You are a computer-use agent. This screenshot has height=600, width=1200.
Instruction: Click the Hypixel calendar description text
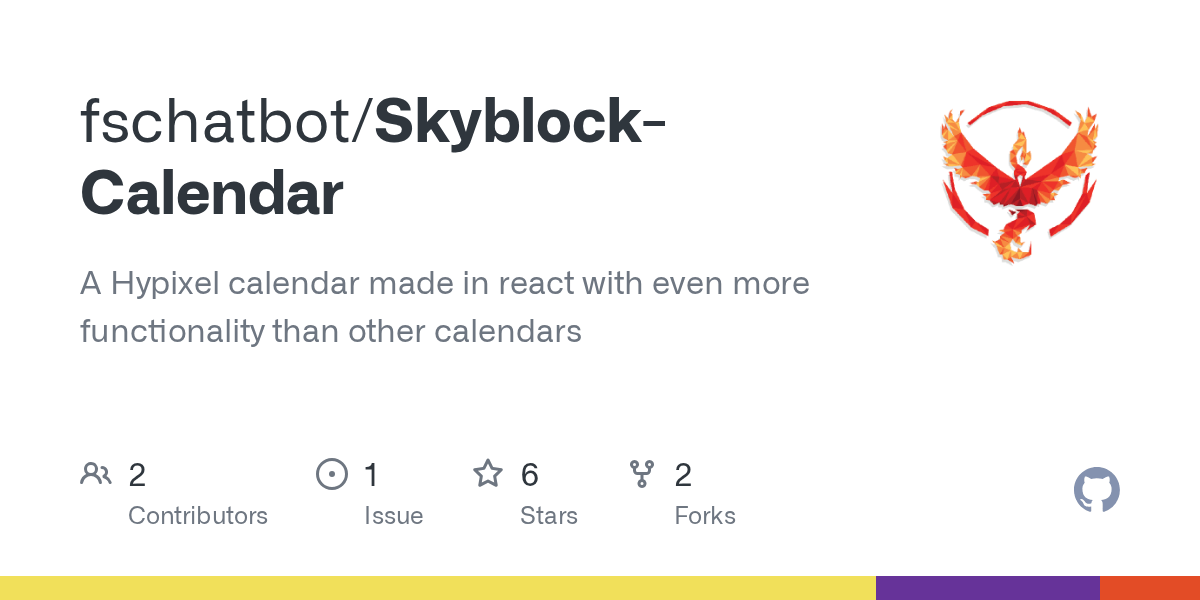[x=445, y=307]
